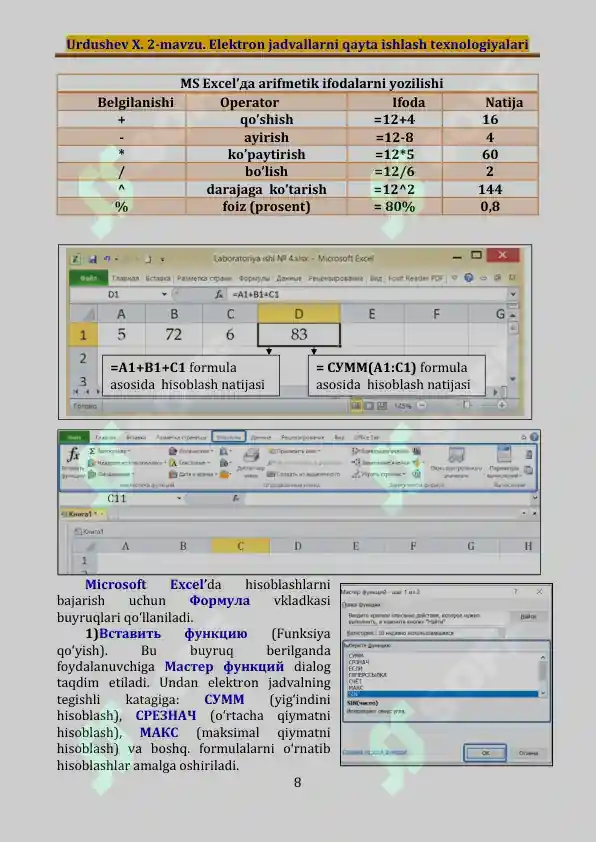Click the large fx Insert Function icon
The height and width of the screenshot is (842, 596).
tap(74, 455)
